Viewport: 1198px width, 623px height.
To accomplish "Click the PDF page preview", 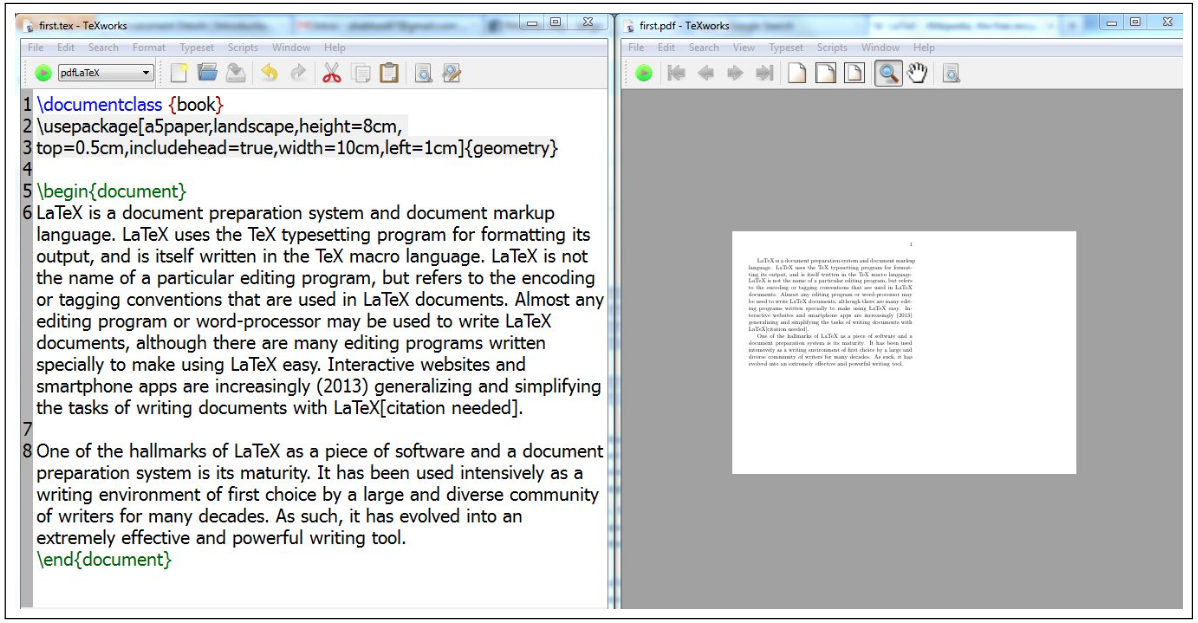I will click(904, 352).
